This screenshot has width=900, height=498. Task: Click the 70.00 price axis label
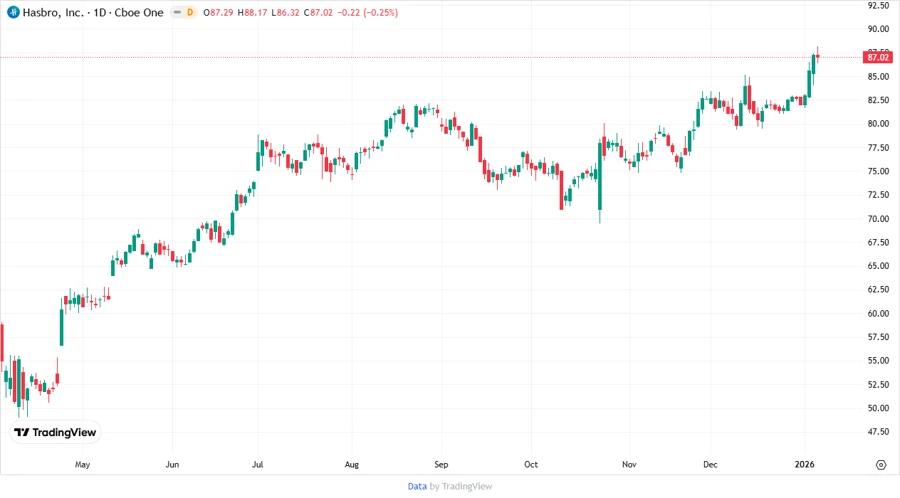point(878,219)
